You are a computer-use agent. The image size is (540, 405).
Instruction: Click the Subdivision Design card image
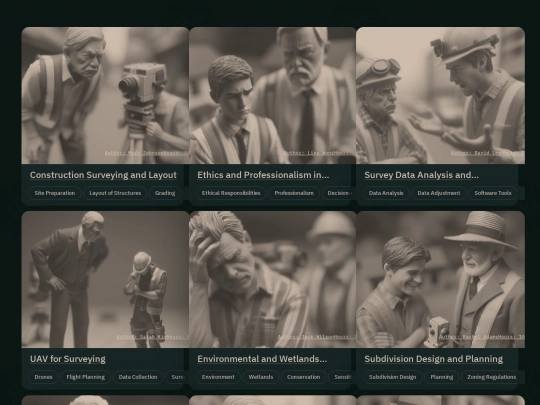tap(440, 279)
